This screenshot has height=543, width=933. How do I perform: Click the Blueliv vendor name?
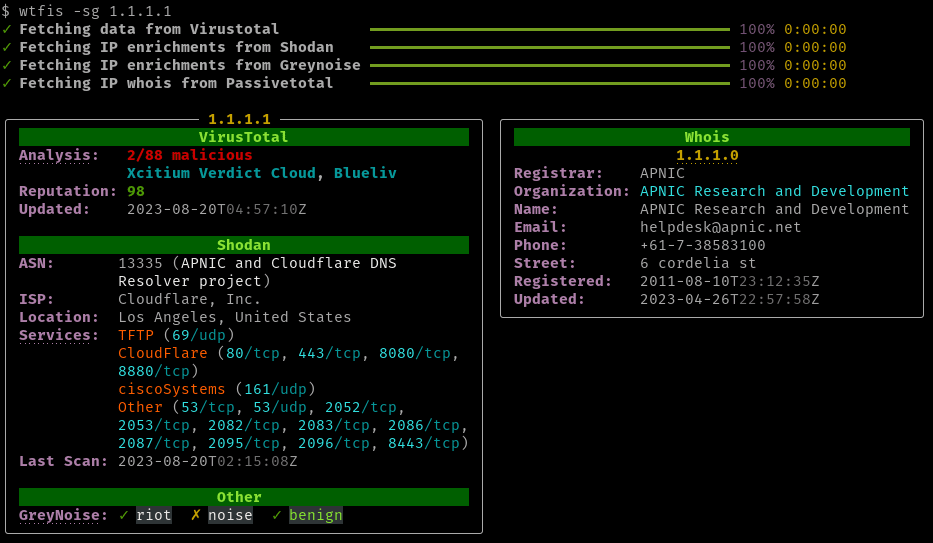point(365,173)
